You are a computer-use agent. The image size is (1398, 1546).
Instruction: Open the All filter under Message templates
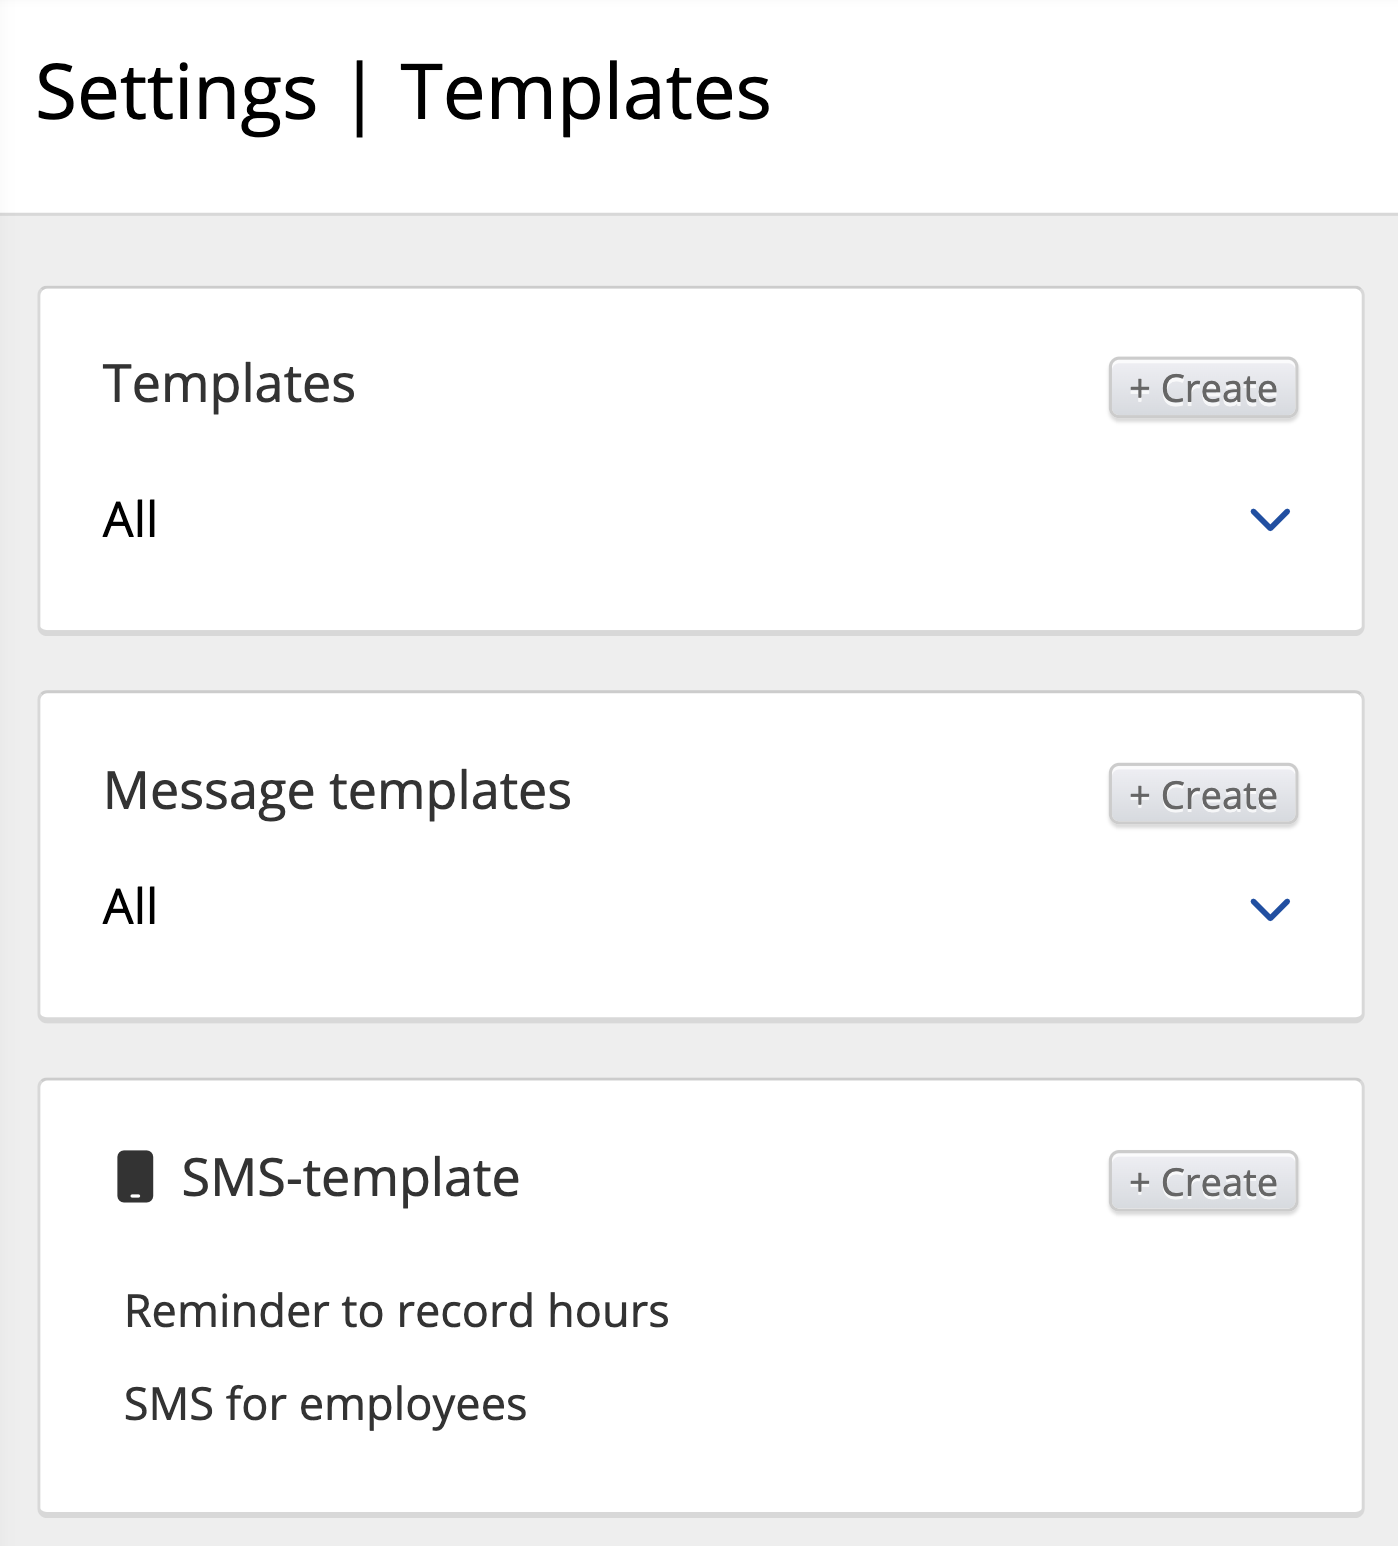pyautogui.click(x=130, y=907)
